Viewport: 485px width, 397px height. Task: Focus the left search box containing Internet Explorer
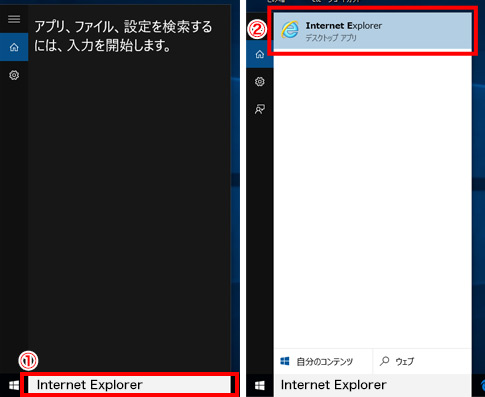129,385
